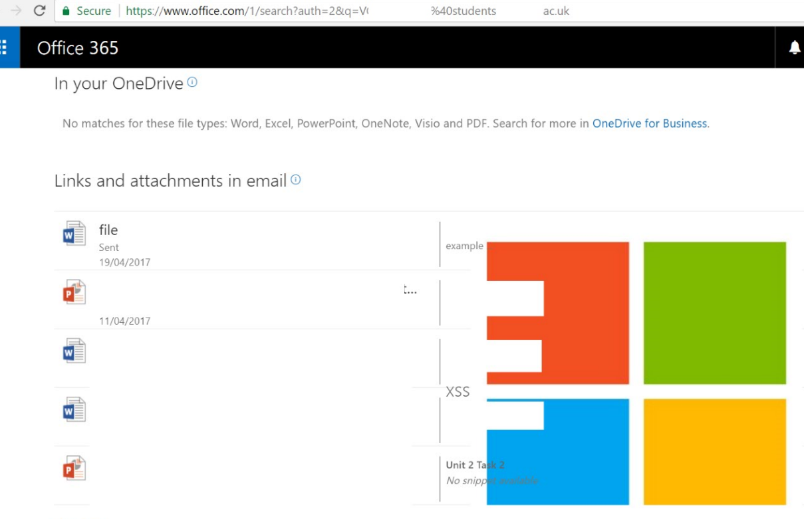Go forward in browser history
Screen dimensions: 804x519
[16, 11]
